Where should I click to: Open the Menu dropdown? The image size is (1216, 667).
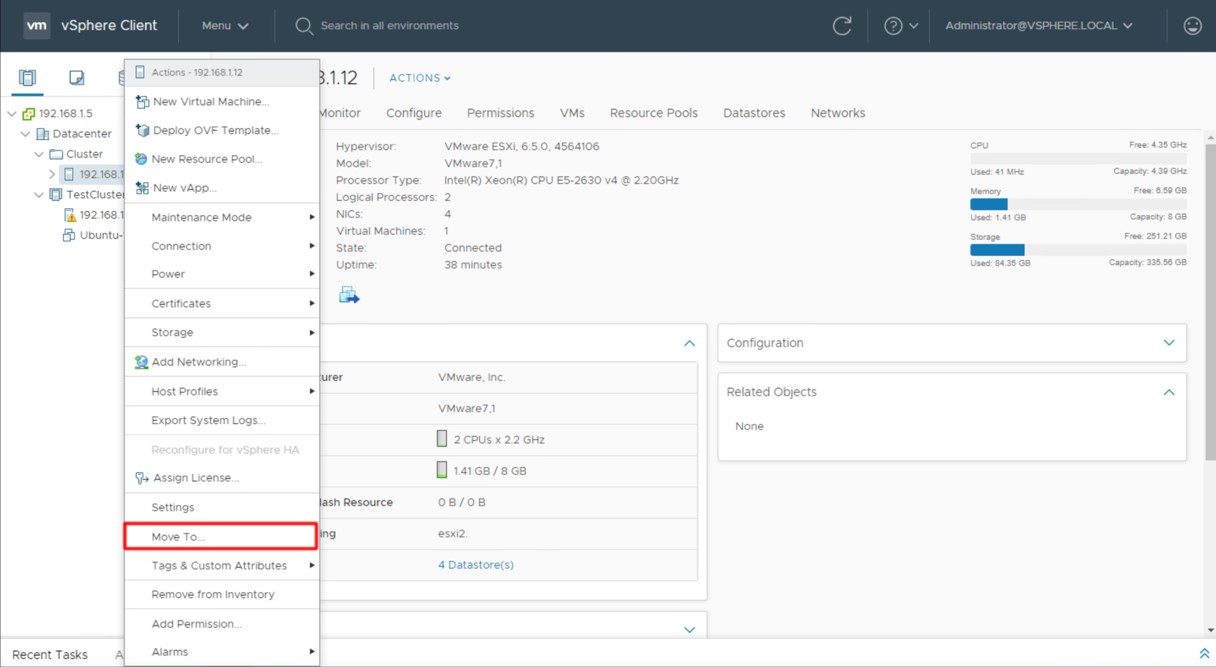point(225,26)
